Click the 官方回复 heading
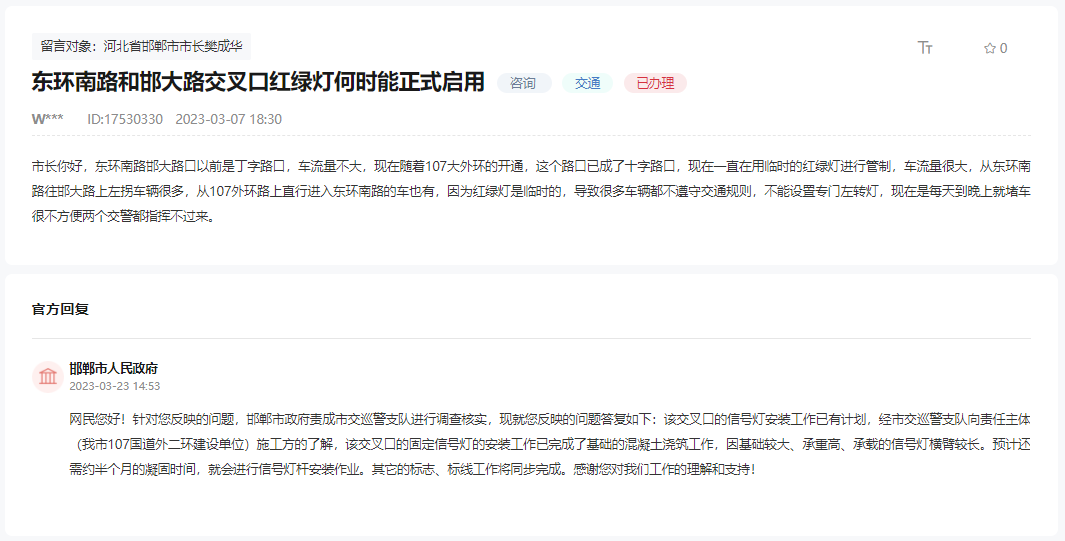 (60, 309)
